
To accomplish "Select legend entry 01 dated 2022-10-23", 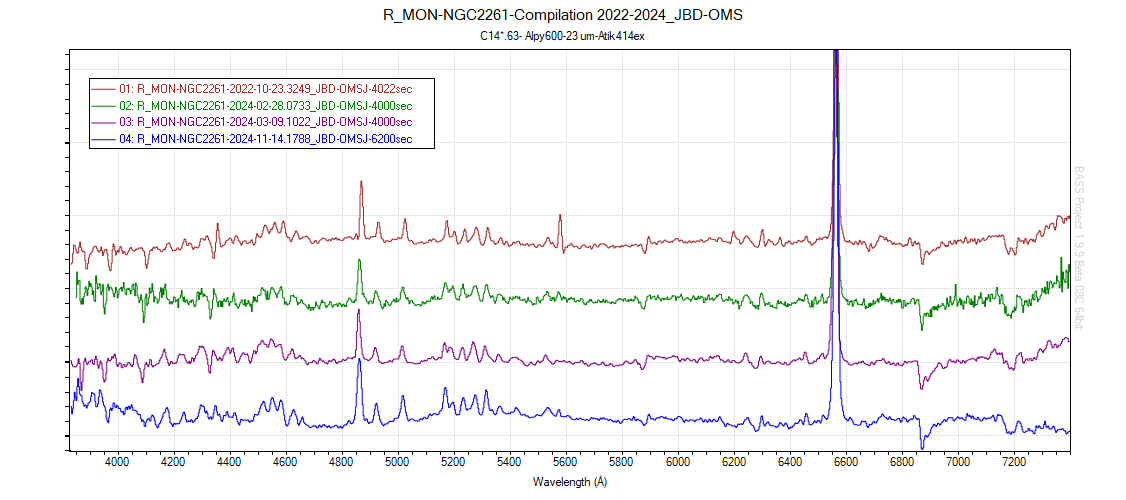I will tap(274, 89).
